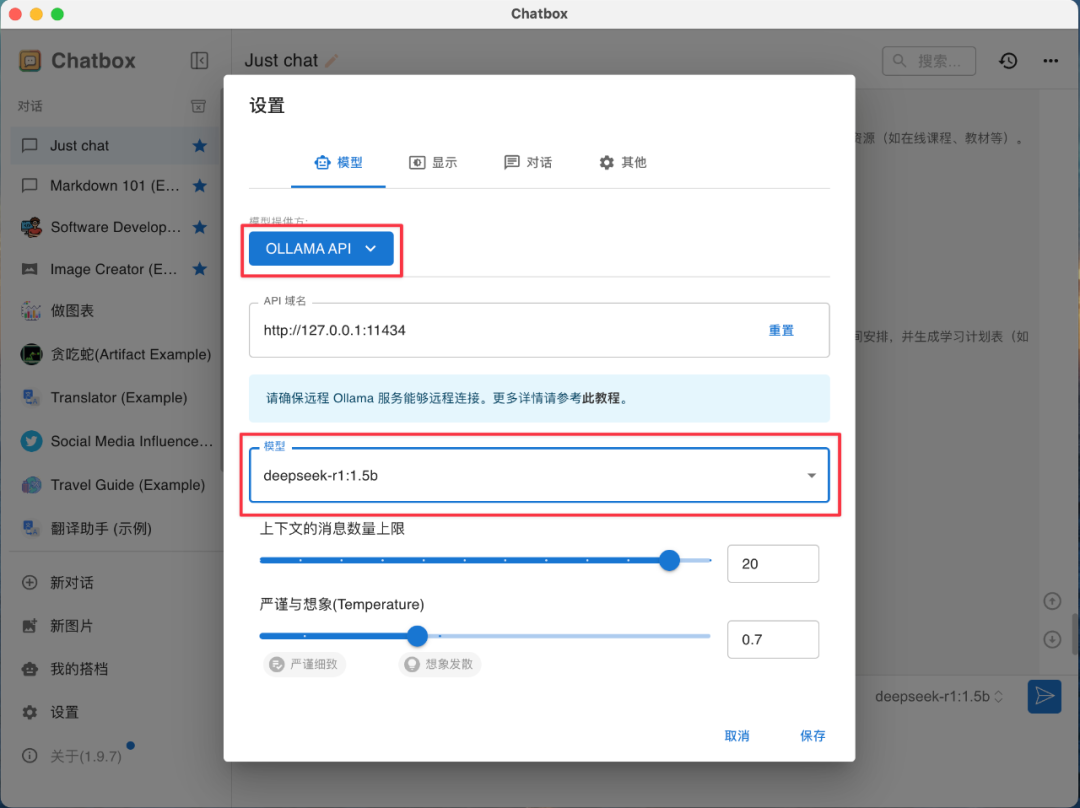The height and width of the screenshot is (808, 1080).
Task: Select the 严谨细致 preset chip
Action: click(304, 663)
